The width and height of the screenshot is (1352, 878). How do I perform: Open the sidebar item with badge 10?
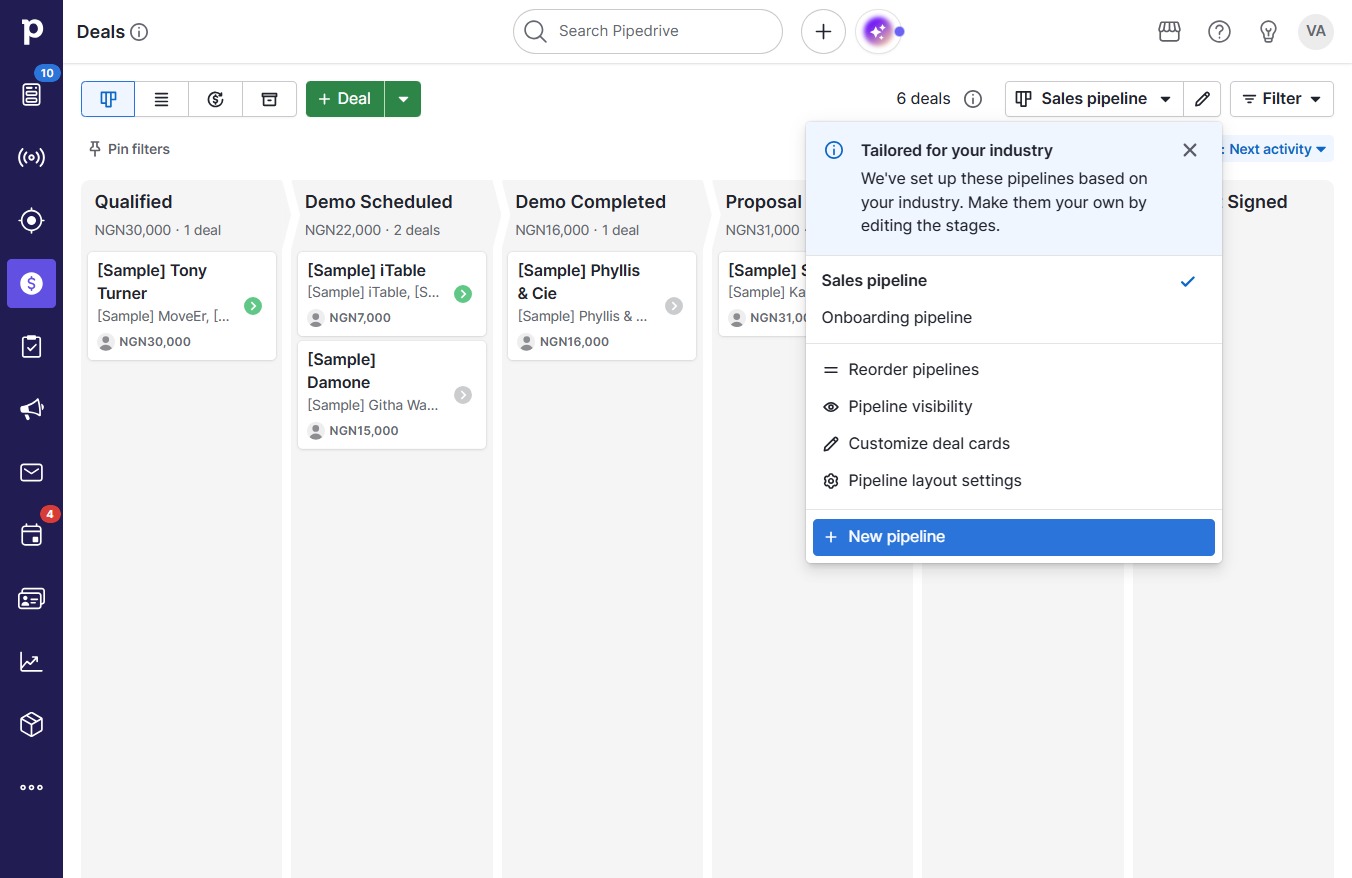pyautogui.click(x=31, y=94)
